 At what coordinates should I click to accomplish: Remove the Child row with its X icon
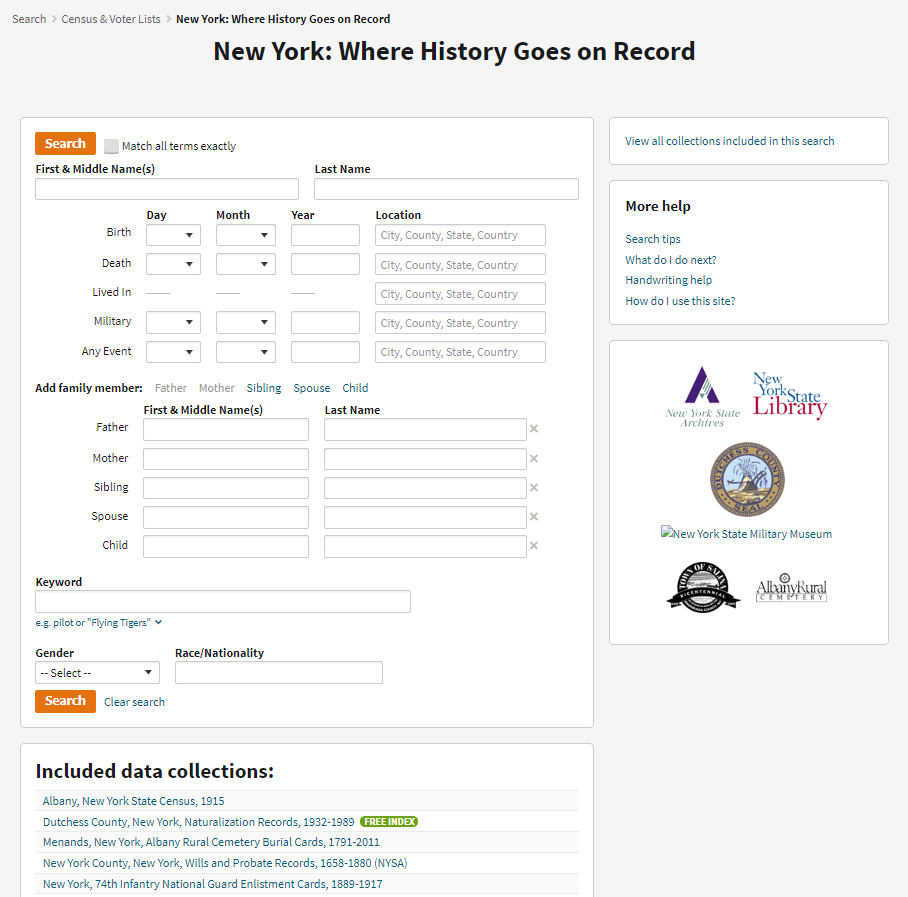coord(534,546)
